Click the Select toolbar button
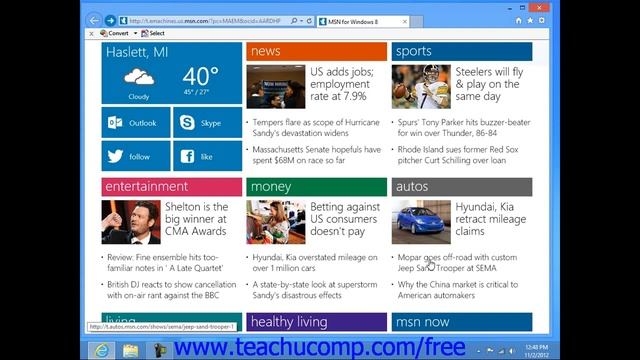640x360 pixels. click(153, 33)
